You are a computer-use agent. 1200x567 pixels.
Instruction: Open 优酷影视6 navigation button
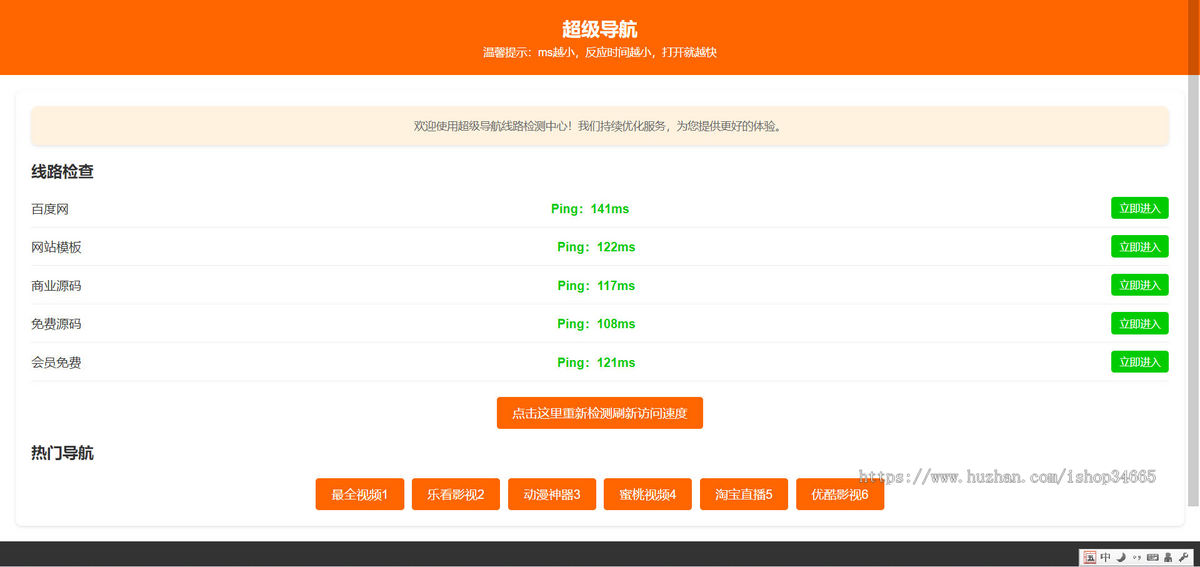click(x=840, y=494)
